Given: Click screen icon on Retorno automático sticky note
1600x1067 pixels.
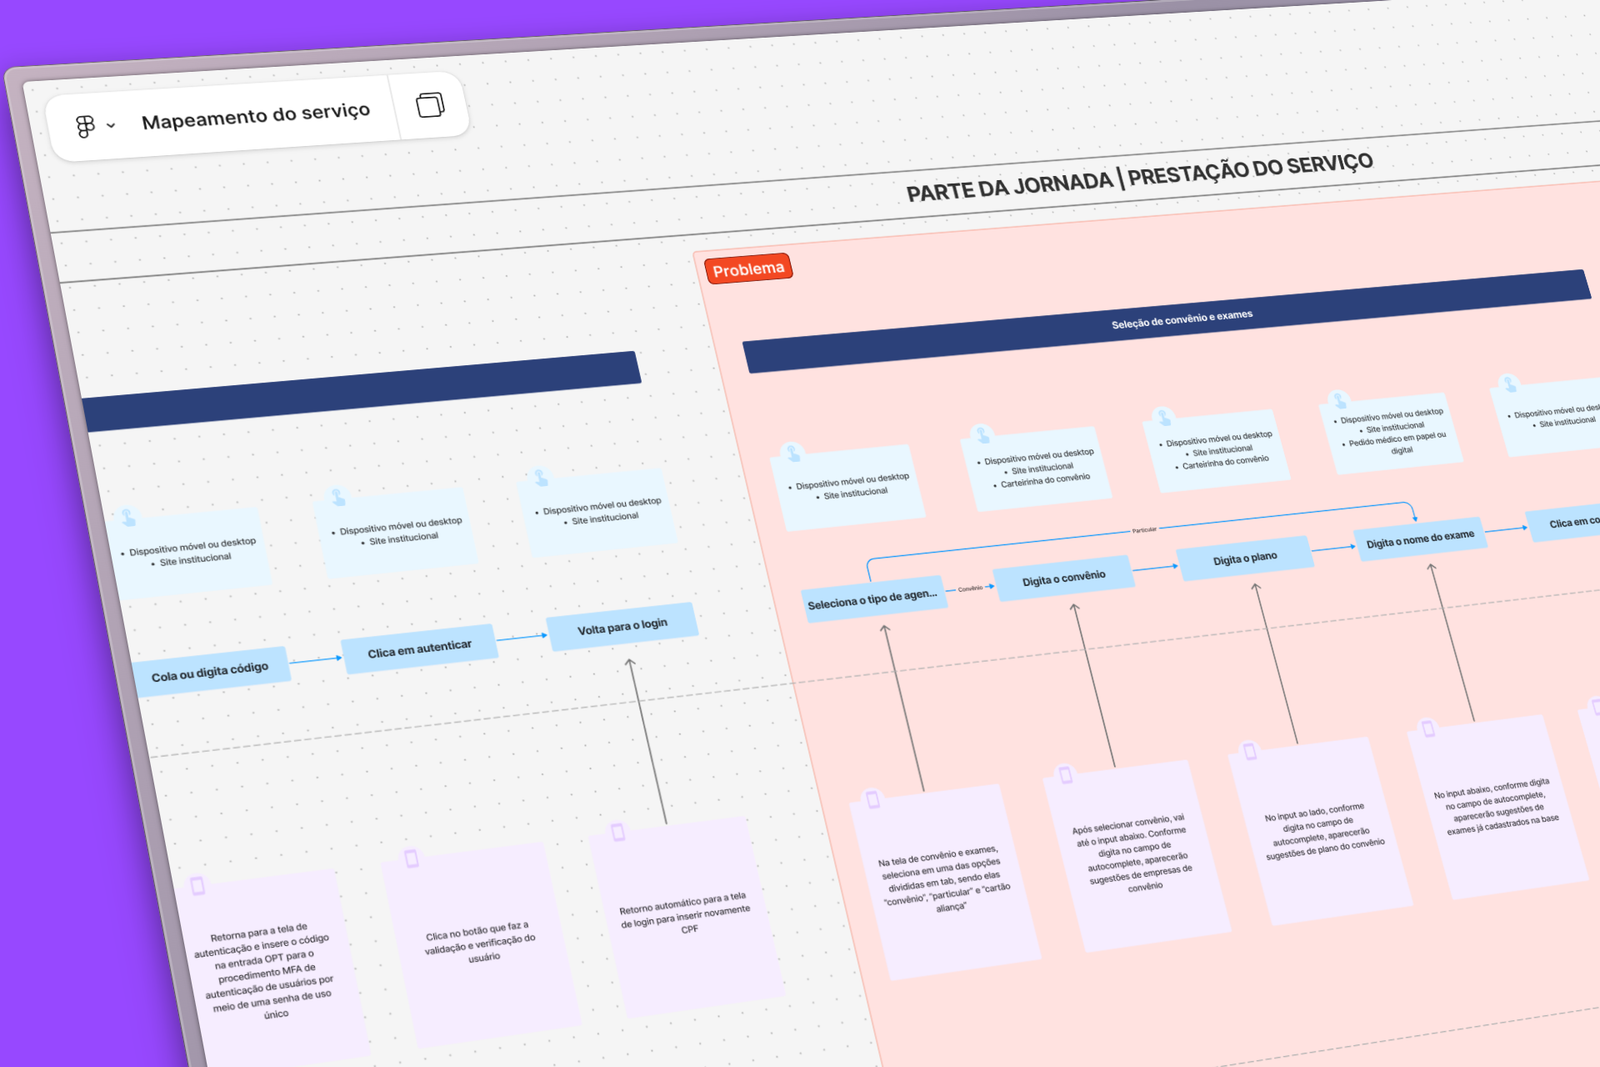Looking at the screenshot, I should pyautogui.click(x=618, y=832).
